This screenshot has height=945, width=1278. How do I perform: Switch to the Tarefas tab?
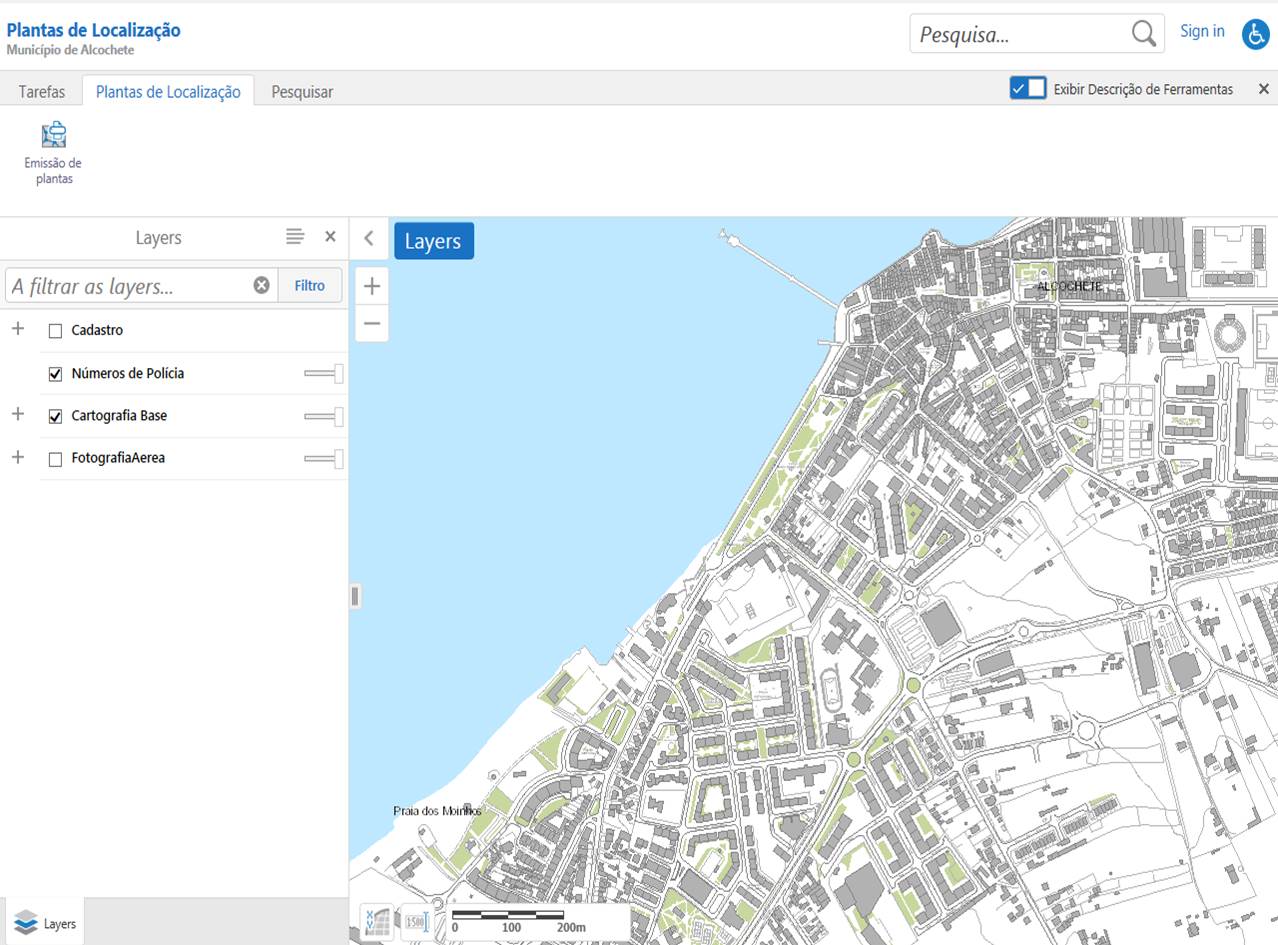pyautogui.click(x=41, y=91)
